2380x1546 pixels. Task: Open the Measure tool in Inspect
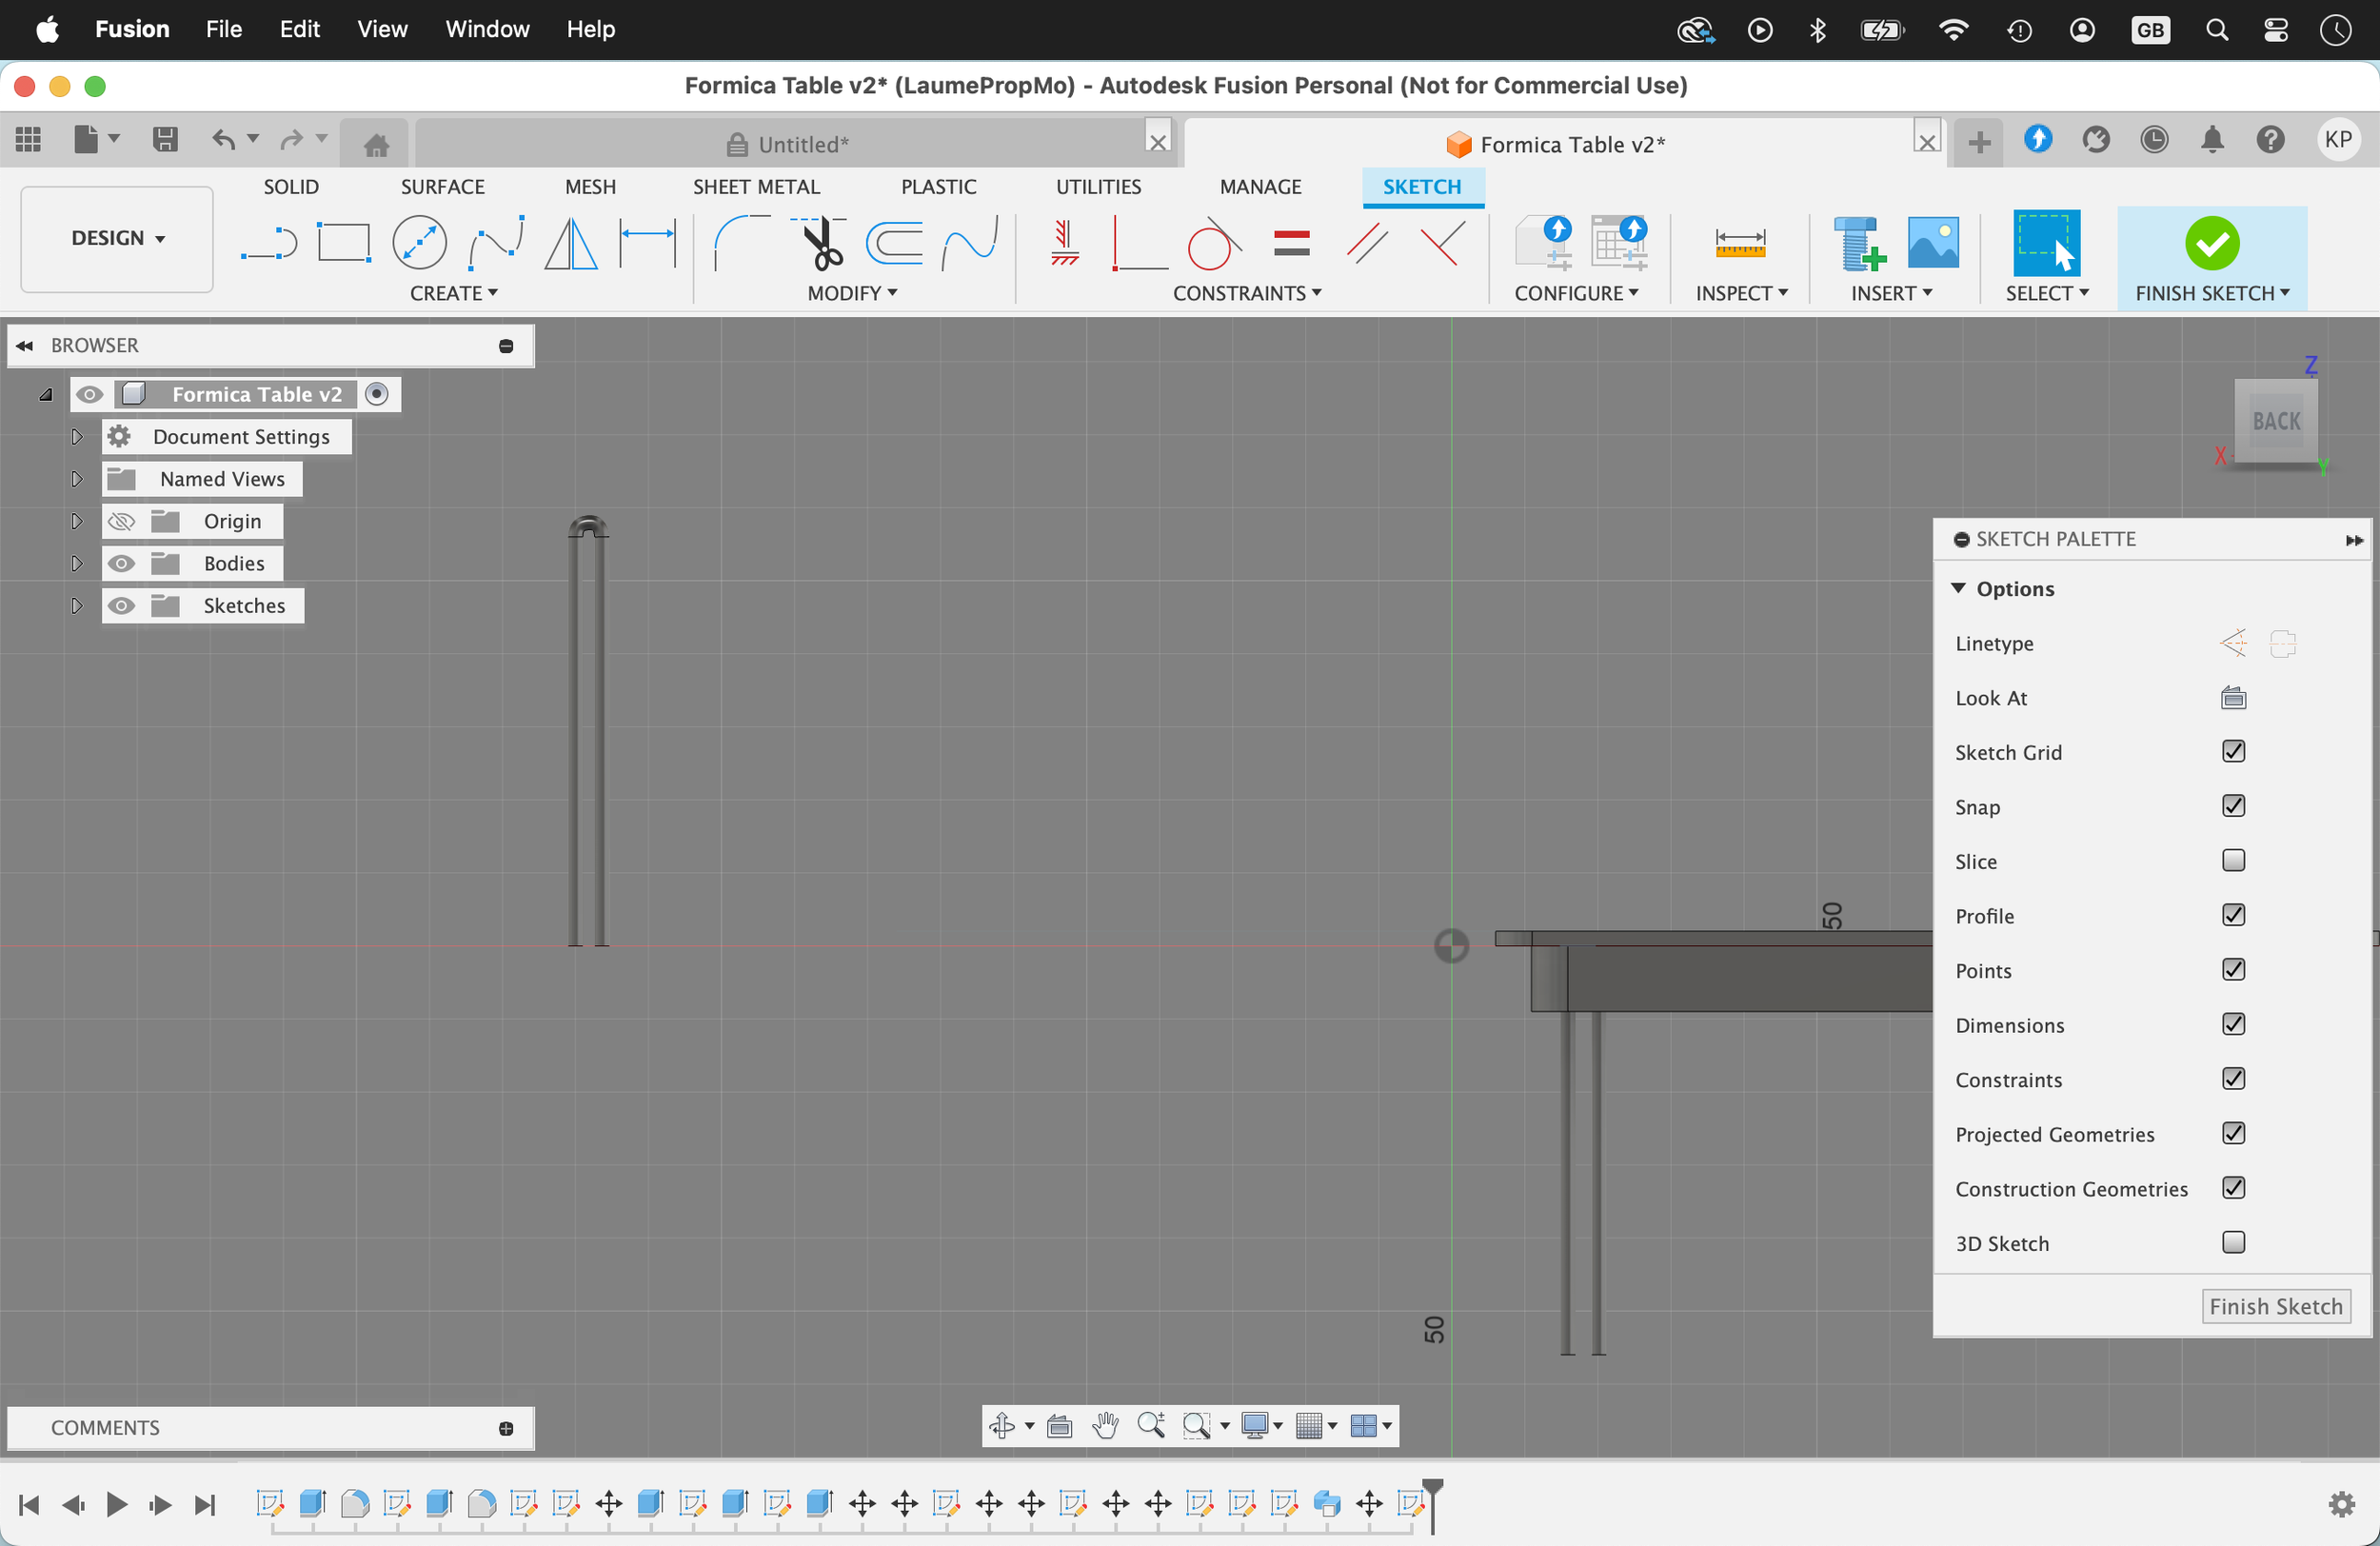(1740, 243)
